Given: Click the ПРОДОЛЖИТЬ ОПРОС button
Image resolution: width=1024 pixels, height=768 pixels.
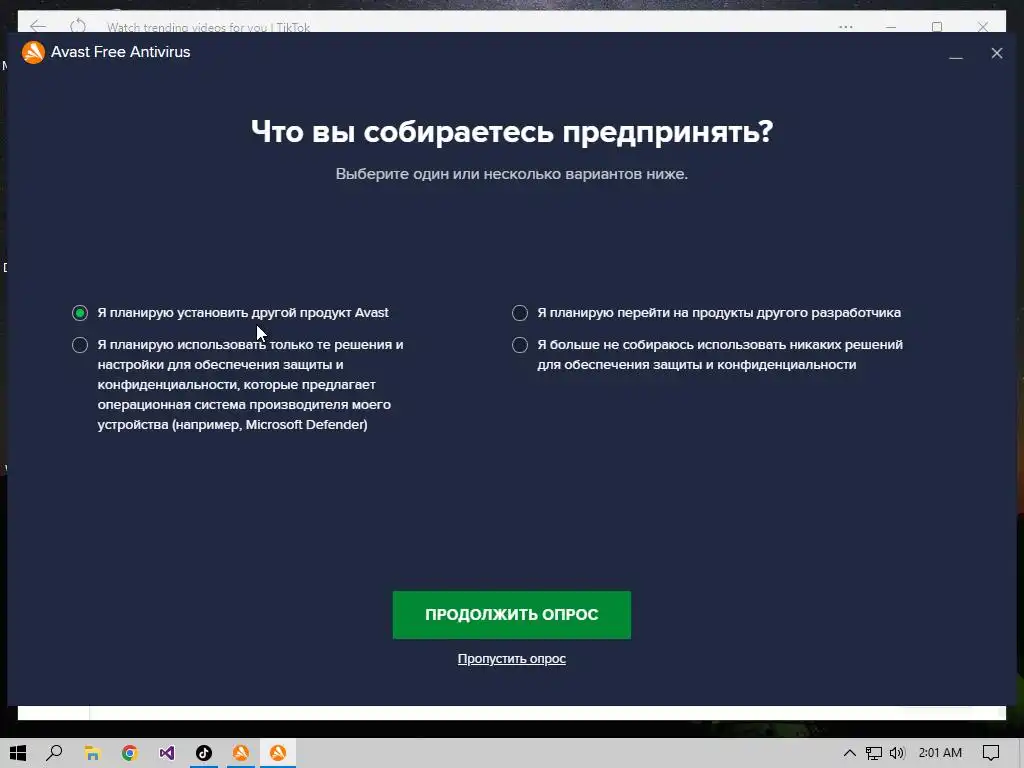Looking at the screenshot, I should (x=511, y=615).
